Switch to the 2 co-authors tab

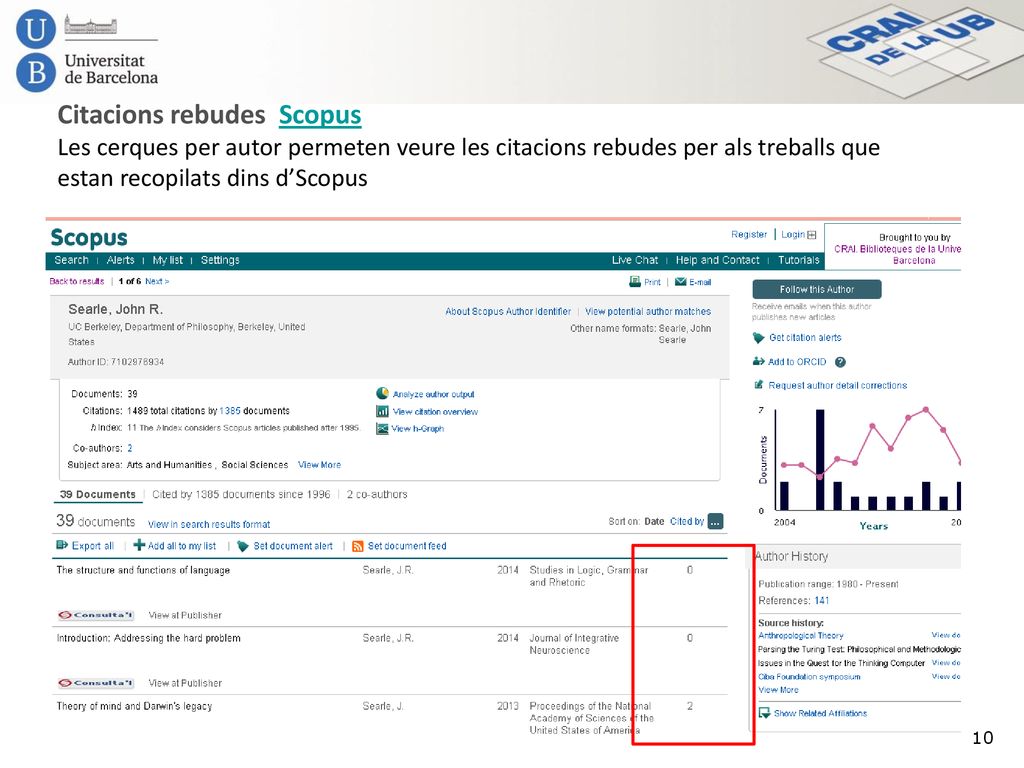coord(377,494)
